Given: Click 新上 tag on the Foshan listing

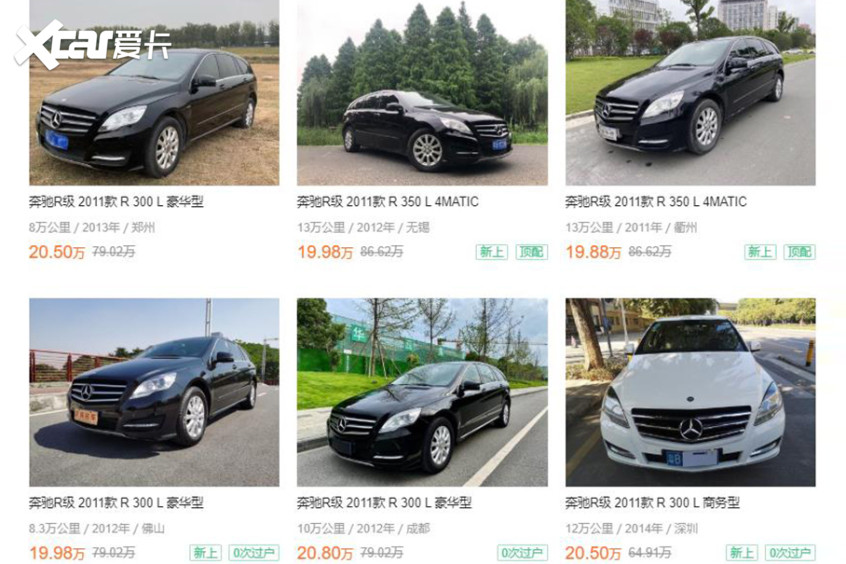Looking at the screenshot, I should point(206,553).
